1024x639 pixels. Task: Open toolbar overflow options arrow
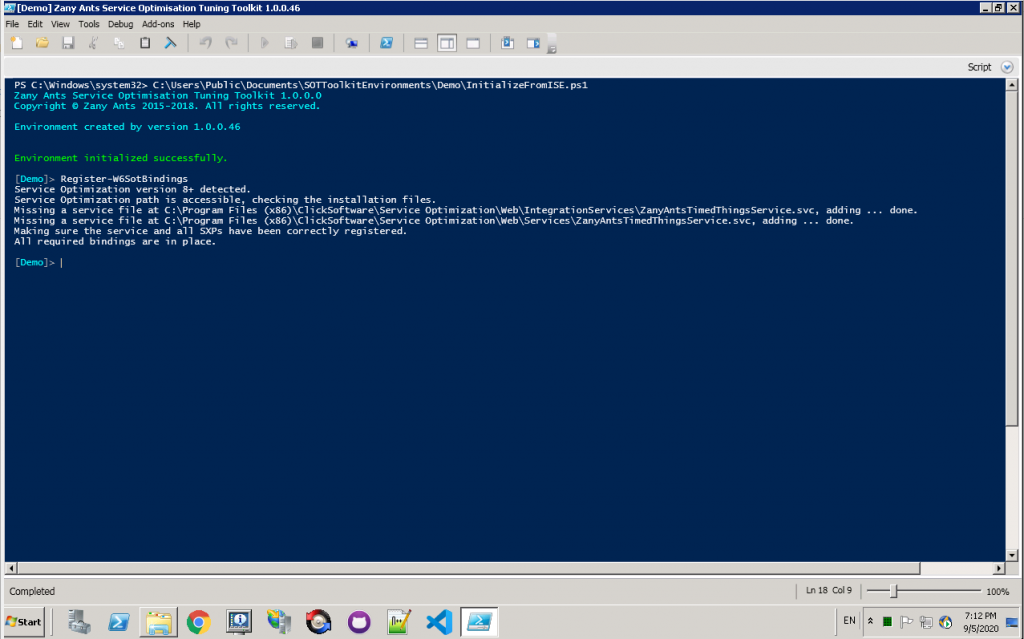tap(552, 48)
